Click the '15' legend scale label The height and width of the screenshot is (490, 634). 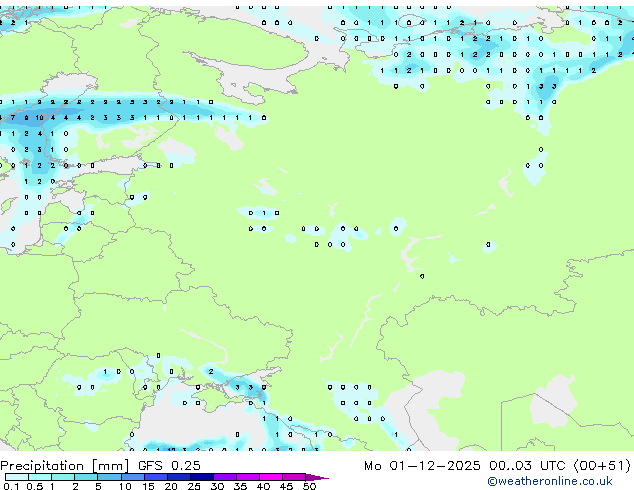pos(148,486)
